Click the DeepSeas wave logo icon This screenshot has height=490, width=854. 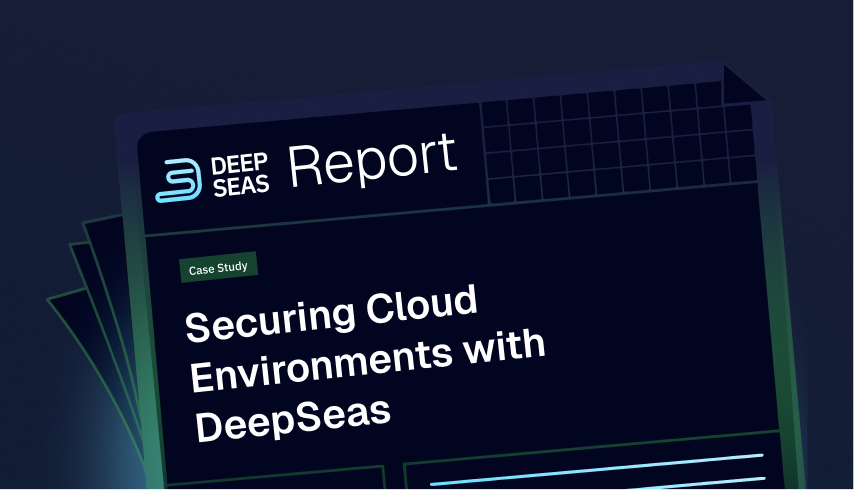(179, 180)
